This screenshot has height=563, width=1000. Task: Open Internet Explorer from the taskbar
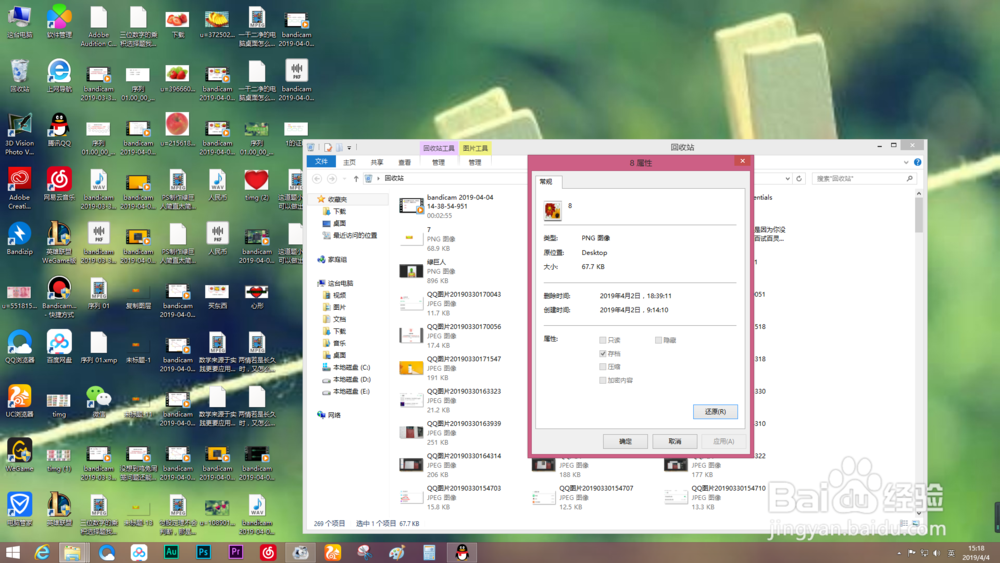coord(42,552)
